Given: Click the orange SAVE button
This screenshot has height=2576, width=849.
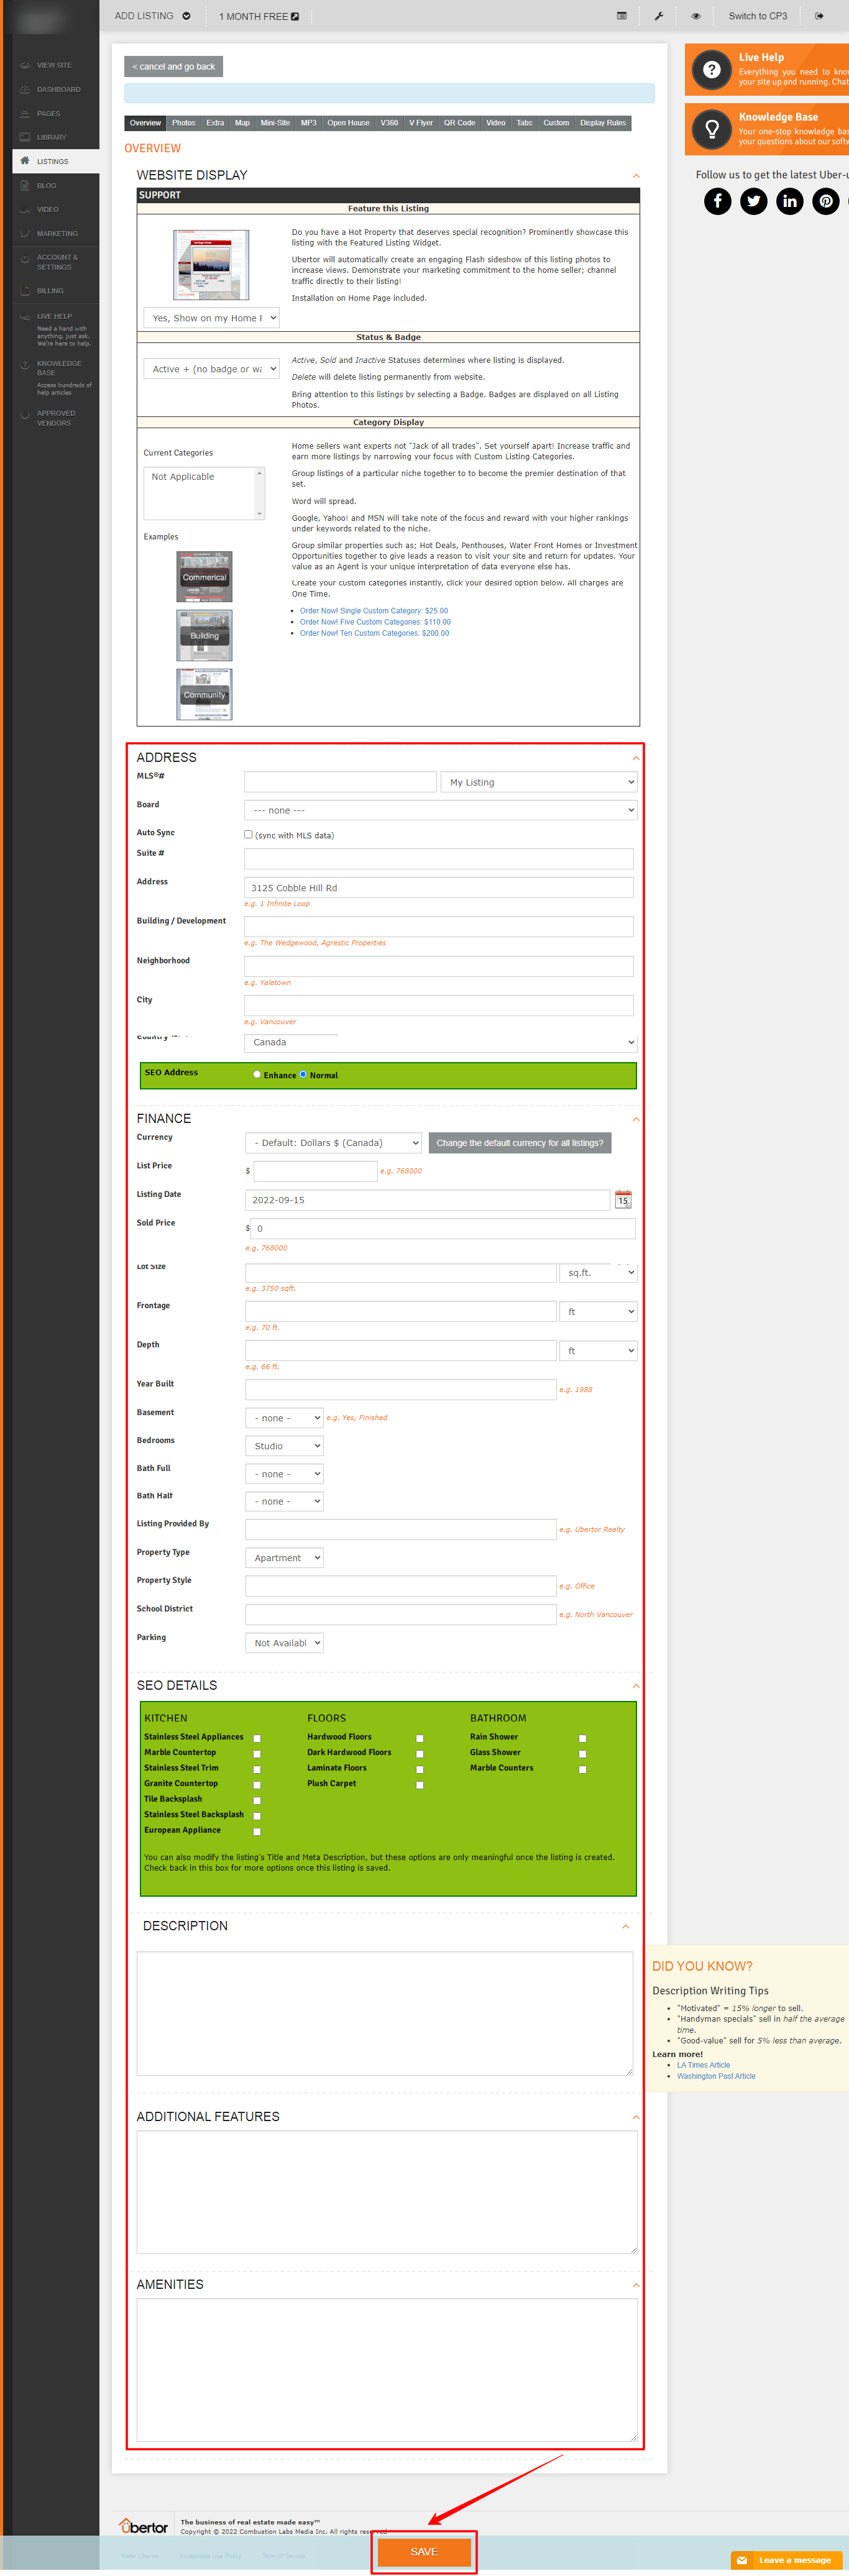Looking at the screenshot, I should point(424,2551).
